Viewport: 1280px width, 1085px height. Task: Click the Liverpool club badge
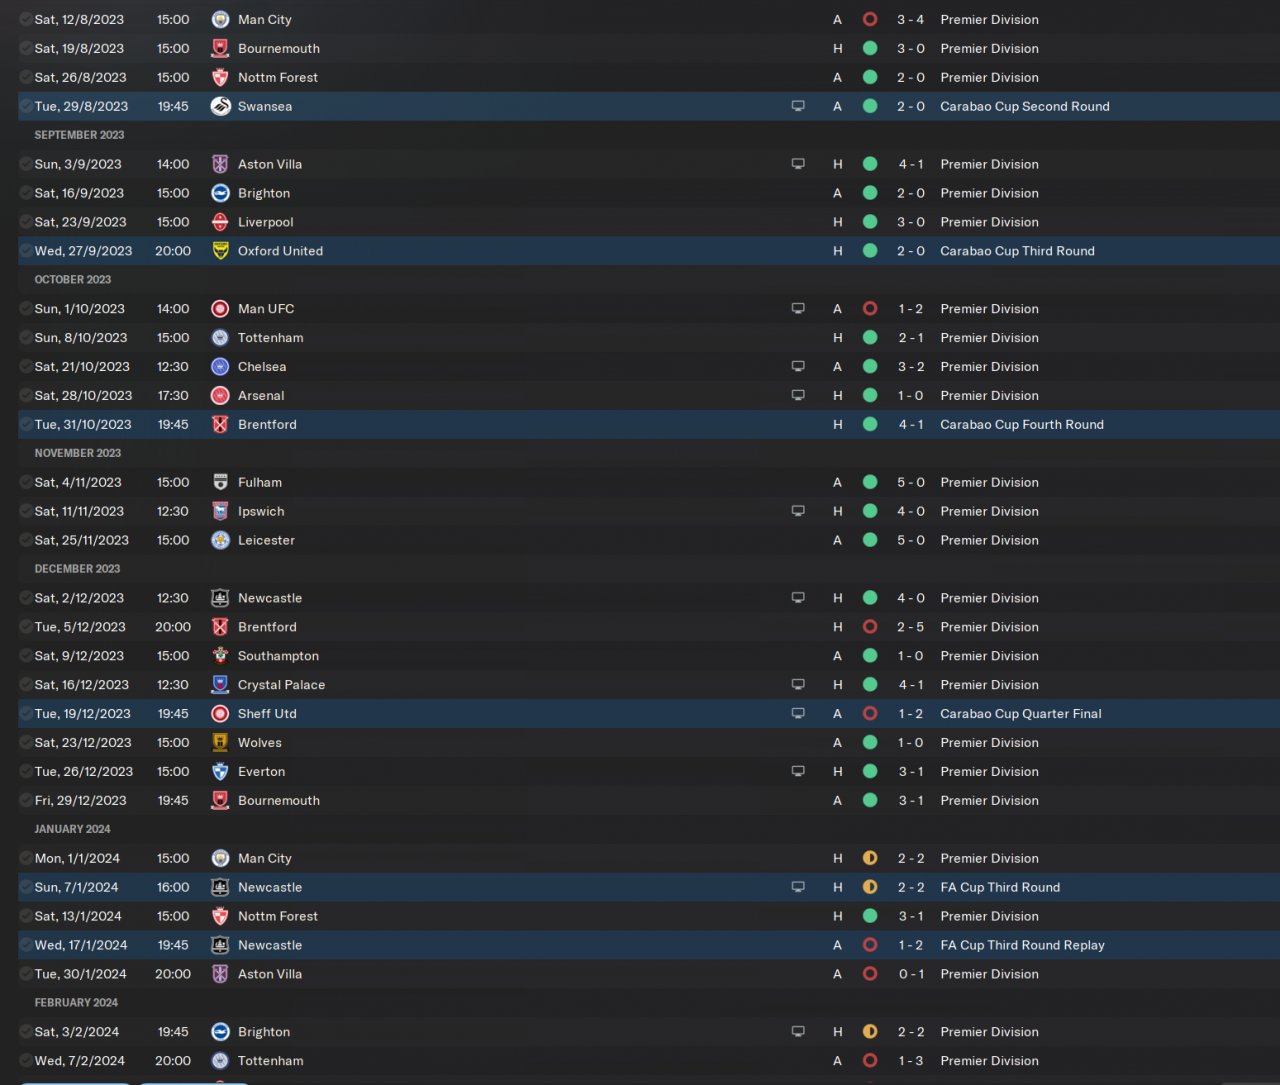[x=221, y=222]
